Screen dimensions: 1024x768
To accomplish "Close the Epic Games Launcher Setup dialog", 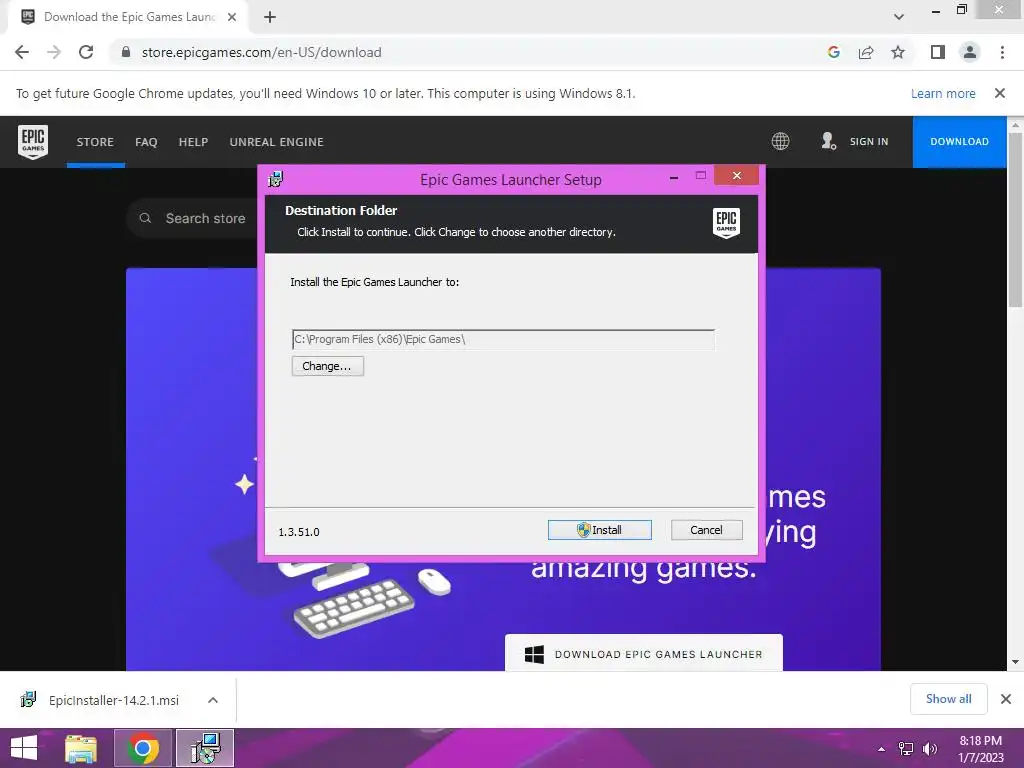I will pyautogui.click(x=737, y=176).
